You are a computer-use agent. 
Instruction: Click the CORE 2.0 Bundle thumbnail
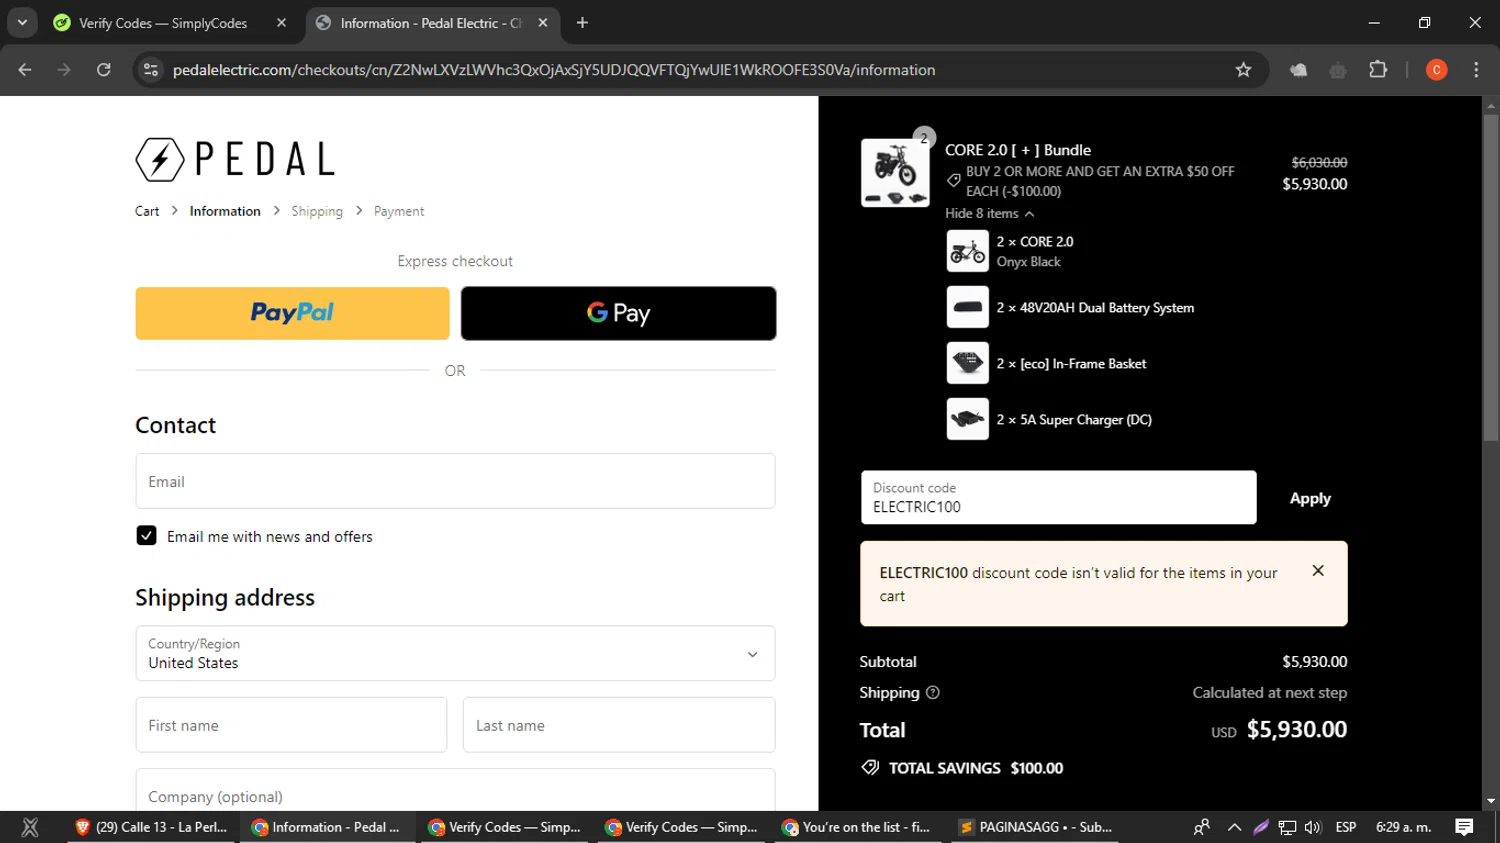pyautogui.click(x=895, y=173)
